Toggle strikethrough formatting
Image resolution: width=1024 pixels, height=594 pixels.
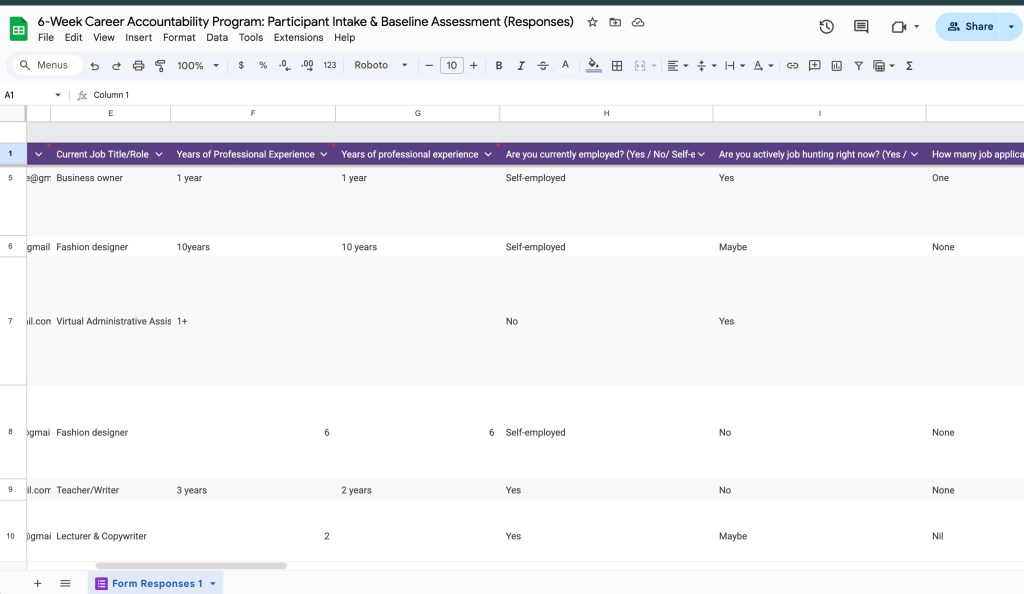(x=543, y=66)
